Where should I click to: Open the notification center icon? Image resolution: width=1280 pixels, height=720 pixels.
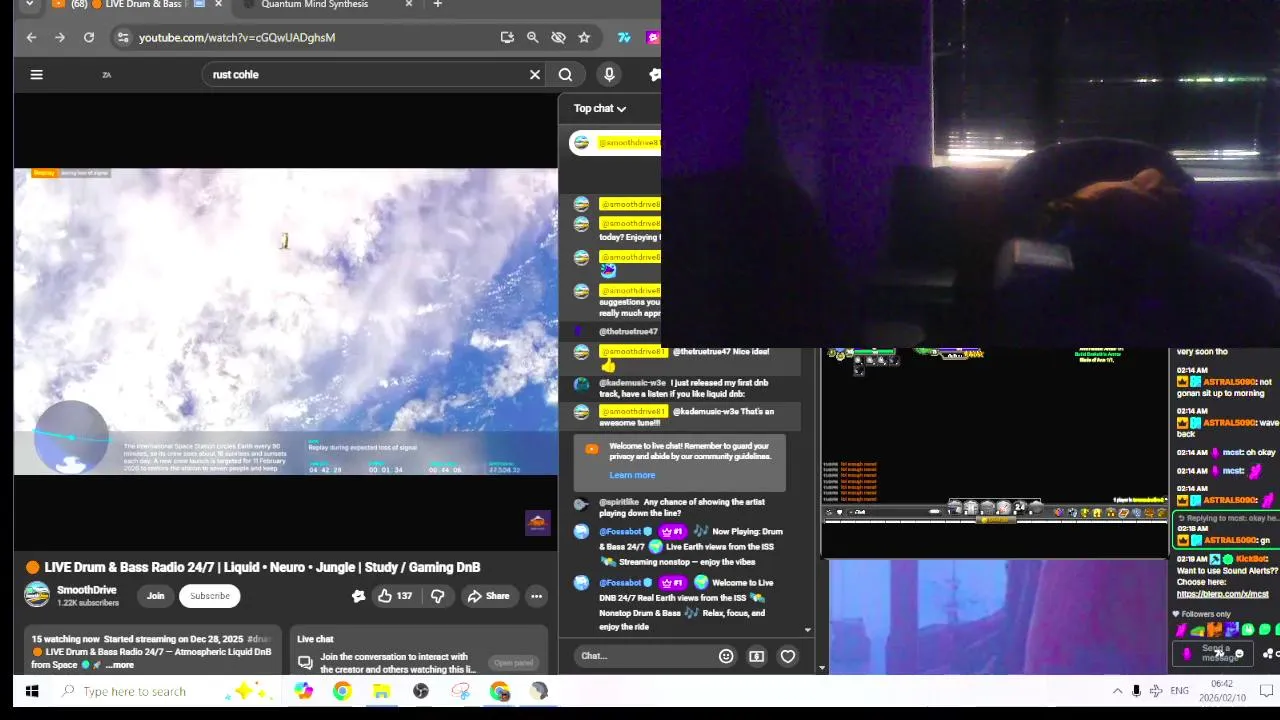coord(1266,691)
